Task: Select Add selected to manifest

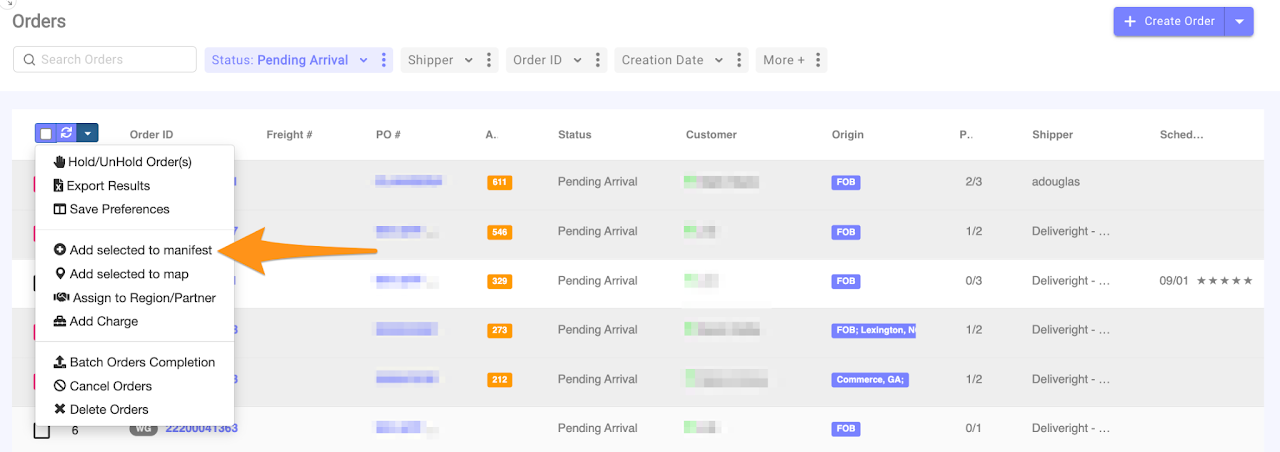Action: pos(134,250)
